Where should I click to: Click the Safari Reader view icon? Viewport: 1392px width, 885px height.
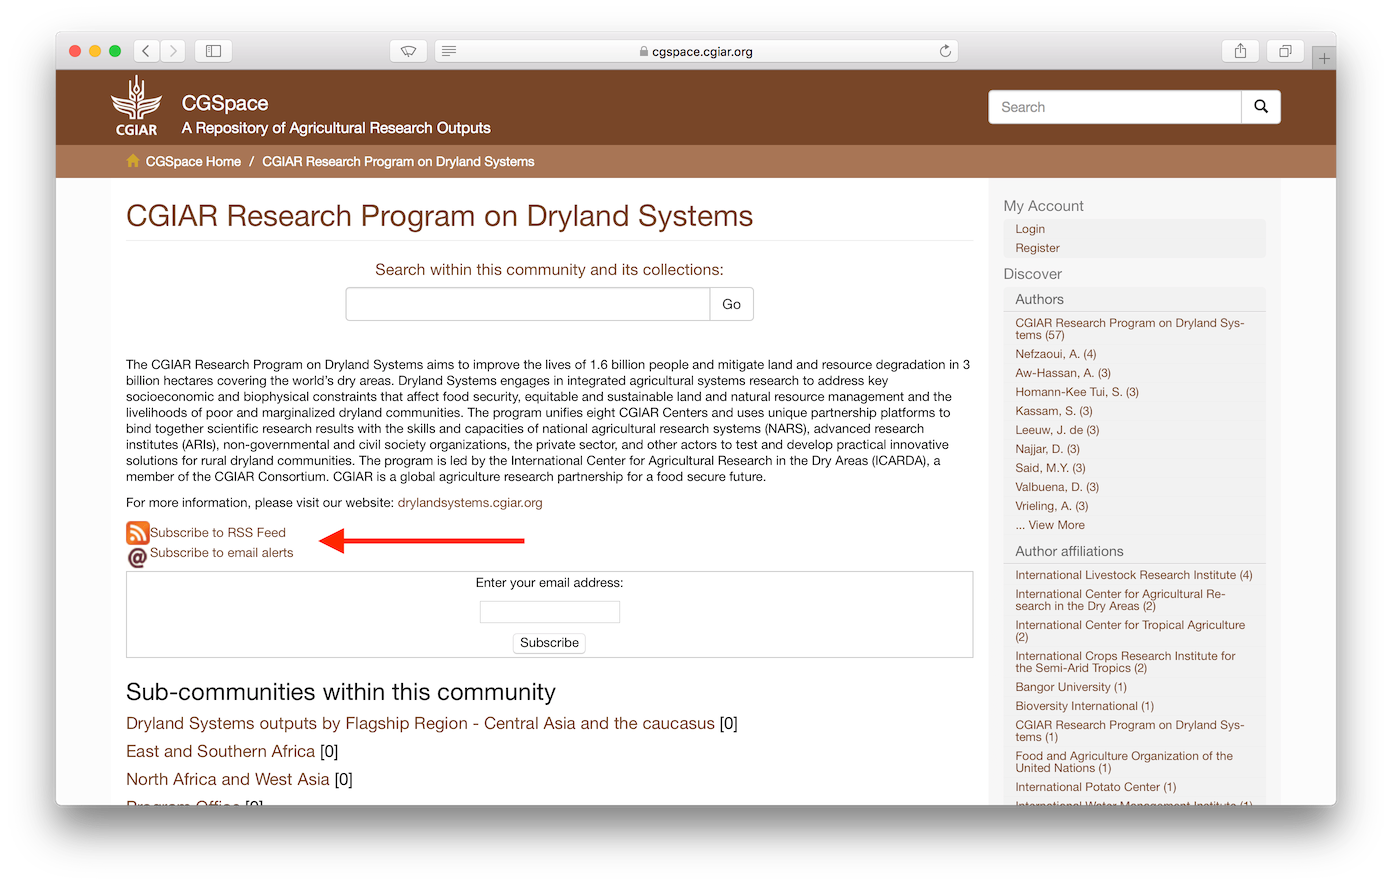(449, 51)
